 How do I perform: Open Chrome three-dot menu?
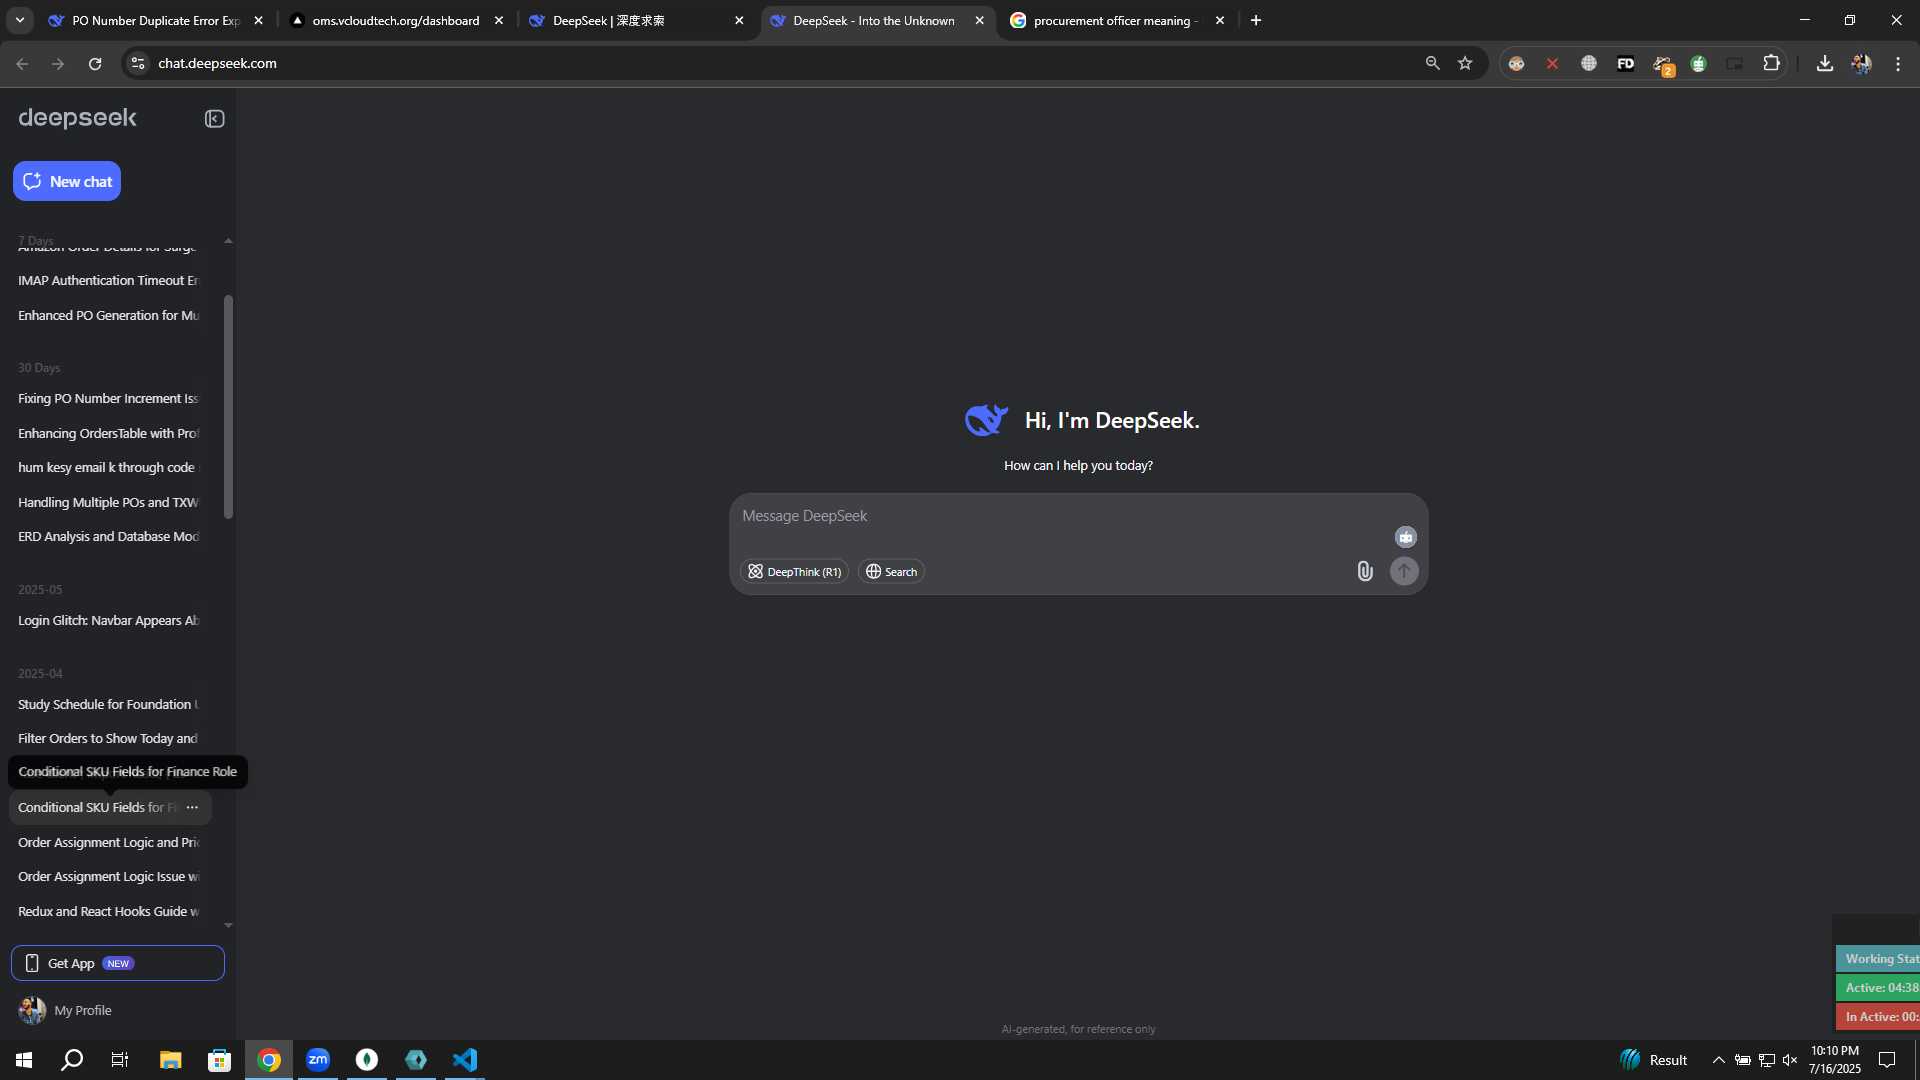pos(1898,63)
